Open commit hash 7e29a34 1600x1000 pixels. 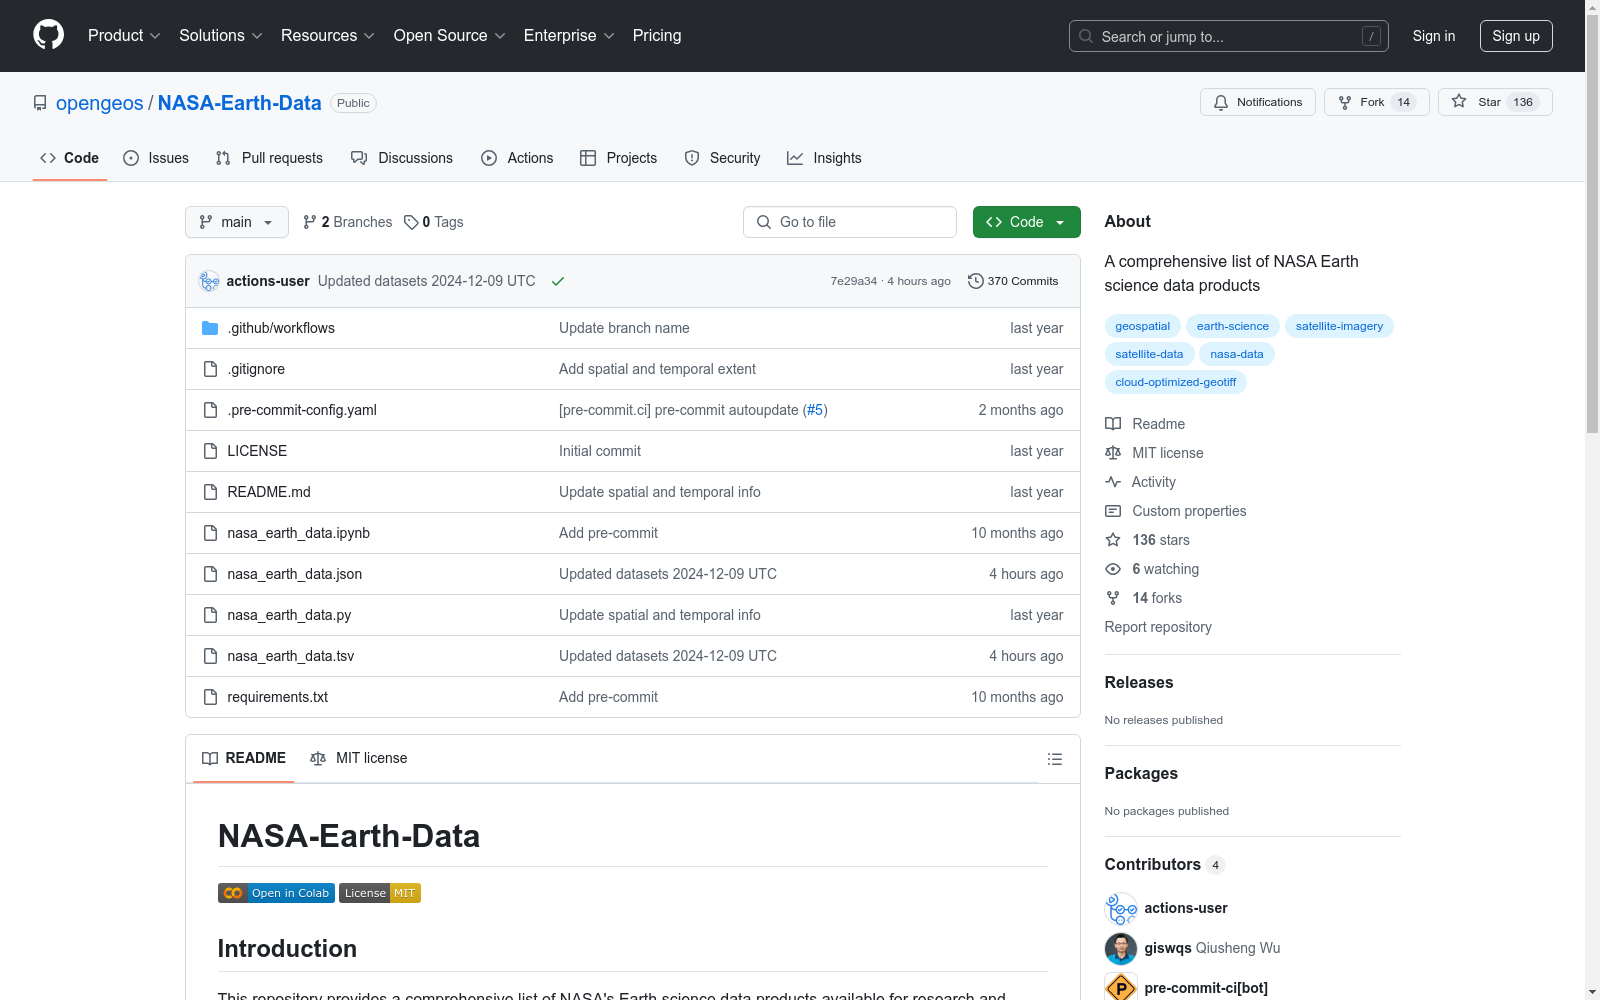click(x=854, y=281)
